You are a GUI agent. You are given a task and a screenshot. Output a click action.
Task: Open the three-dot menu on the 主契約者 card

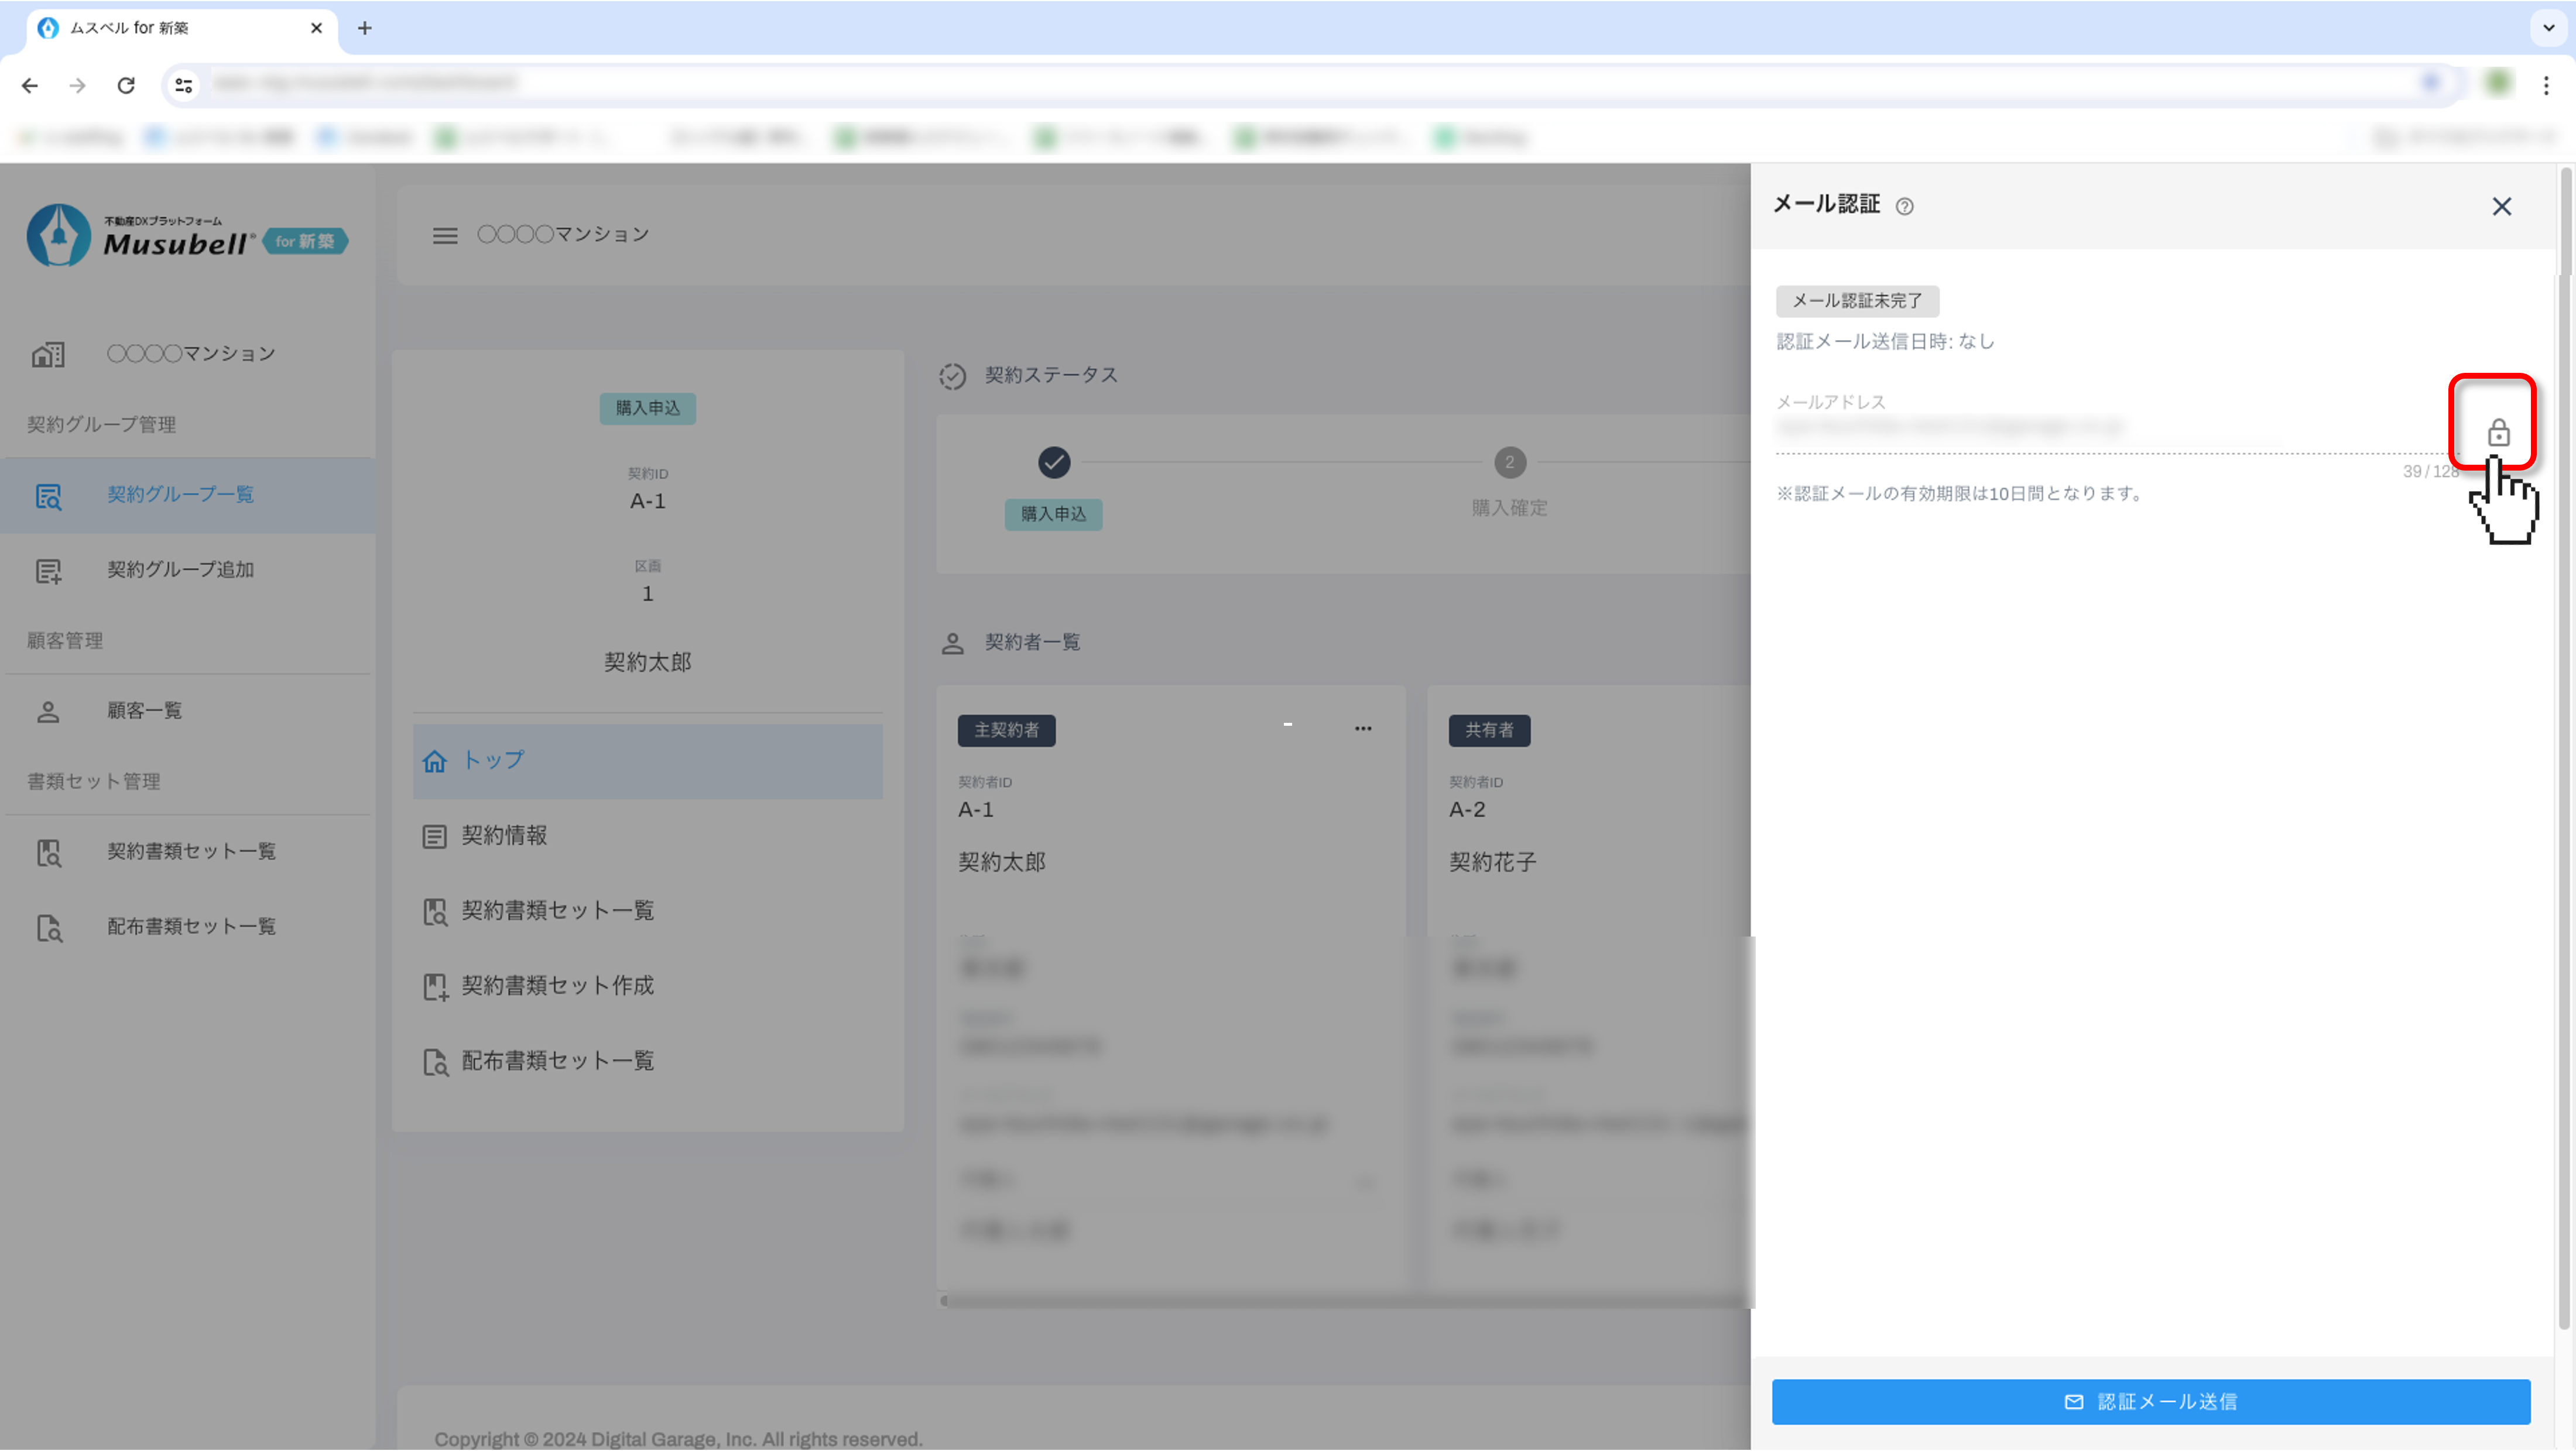tap(1362, 728)
